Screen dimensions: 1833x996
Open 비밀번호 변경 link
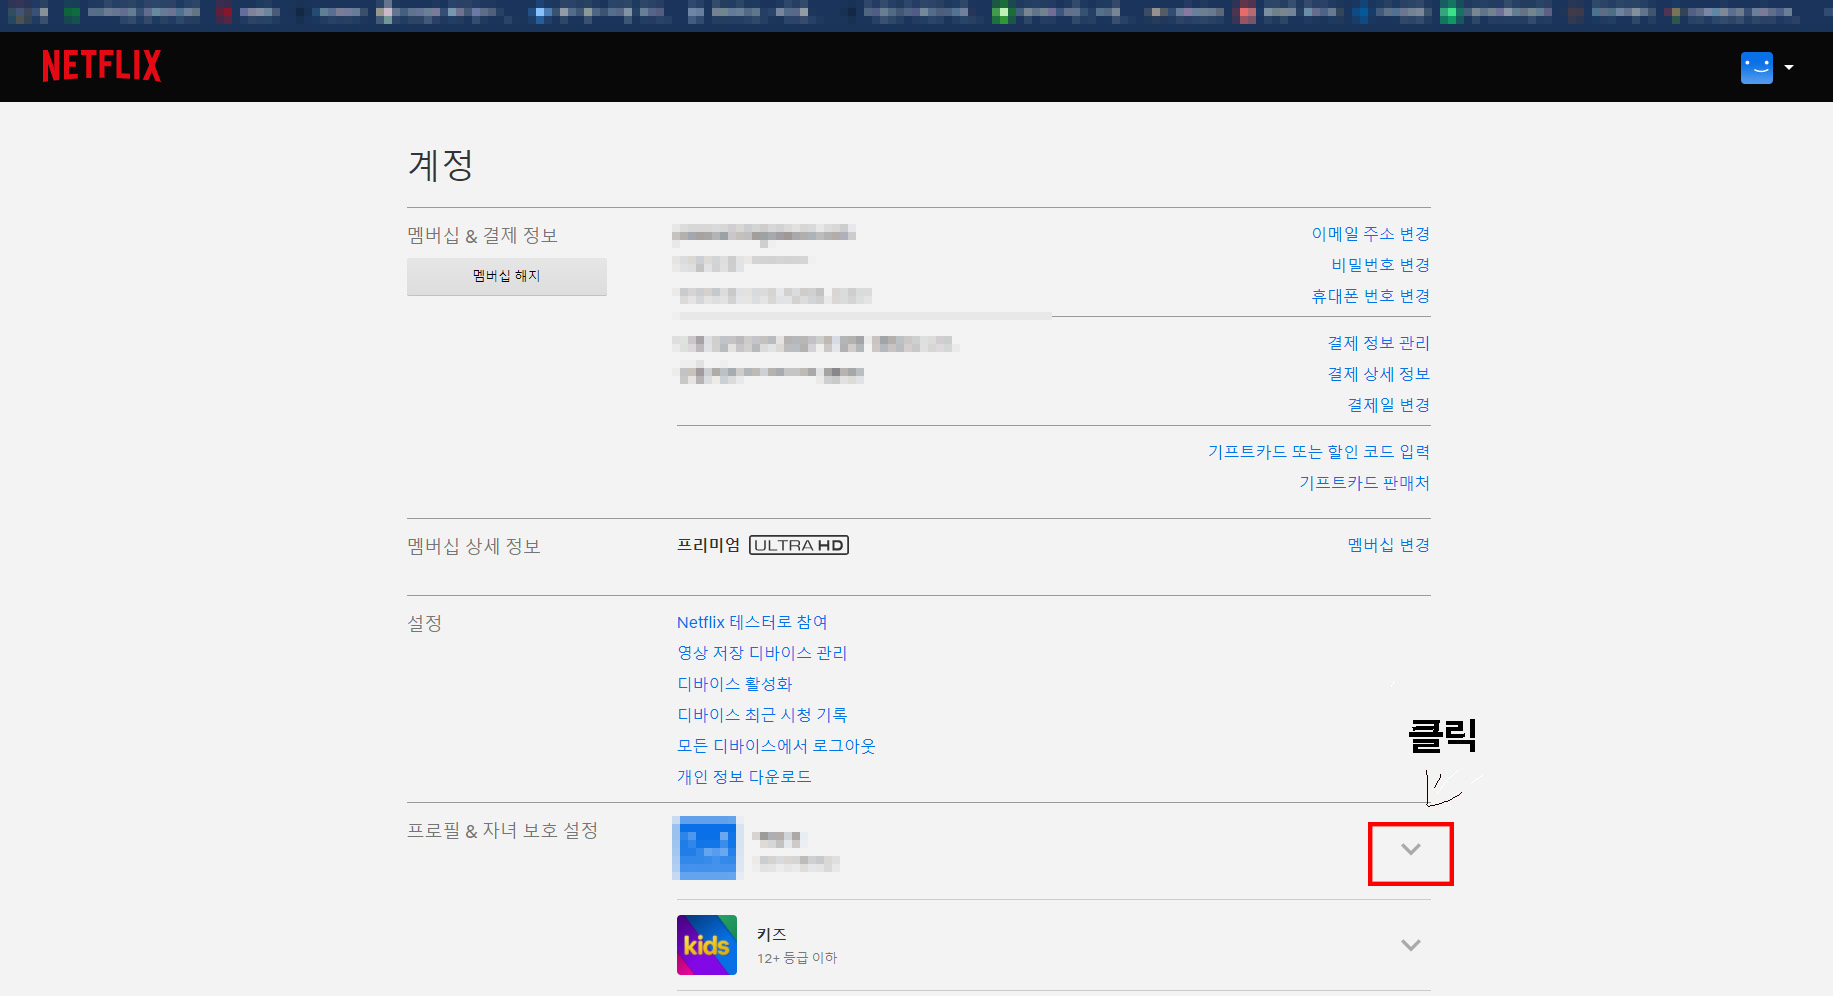coord(1380,265)
